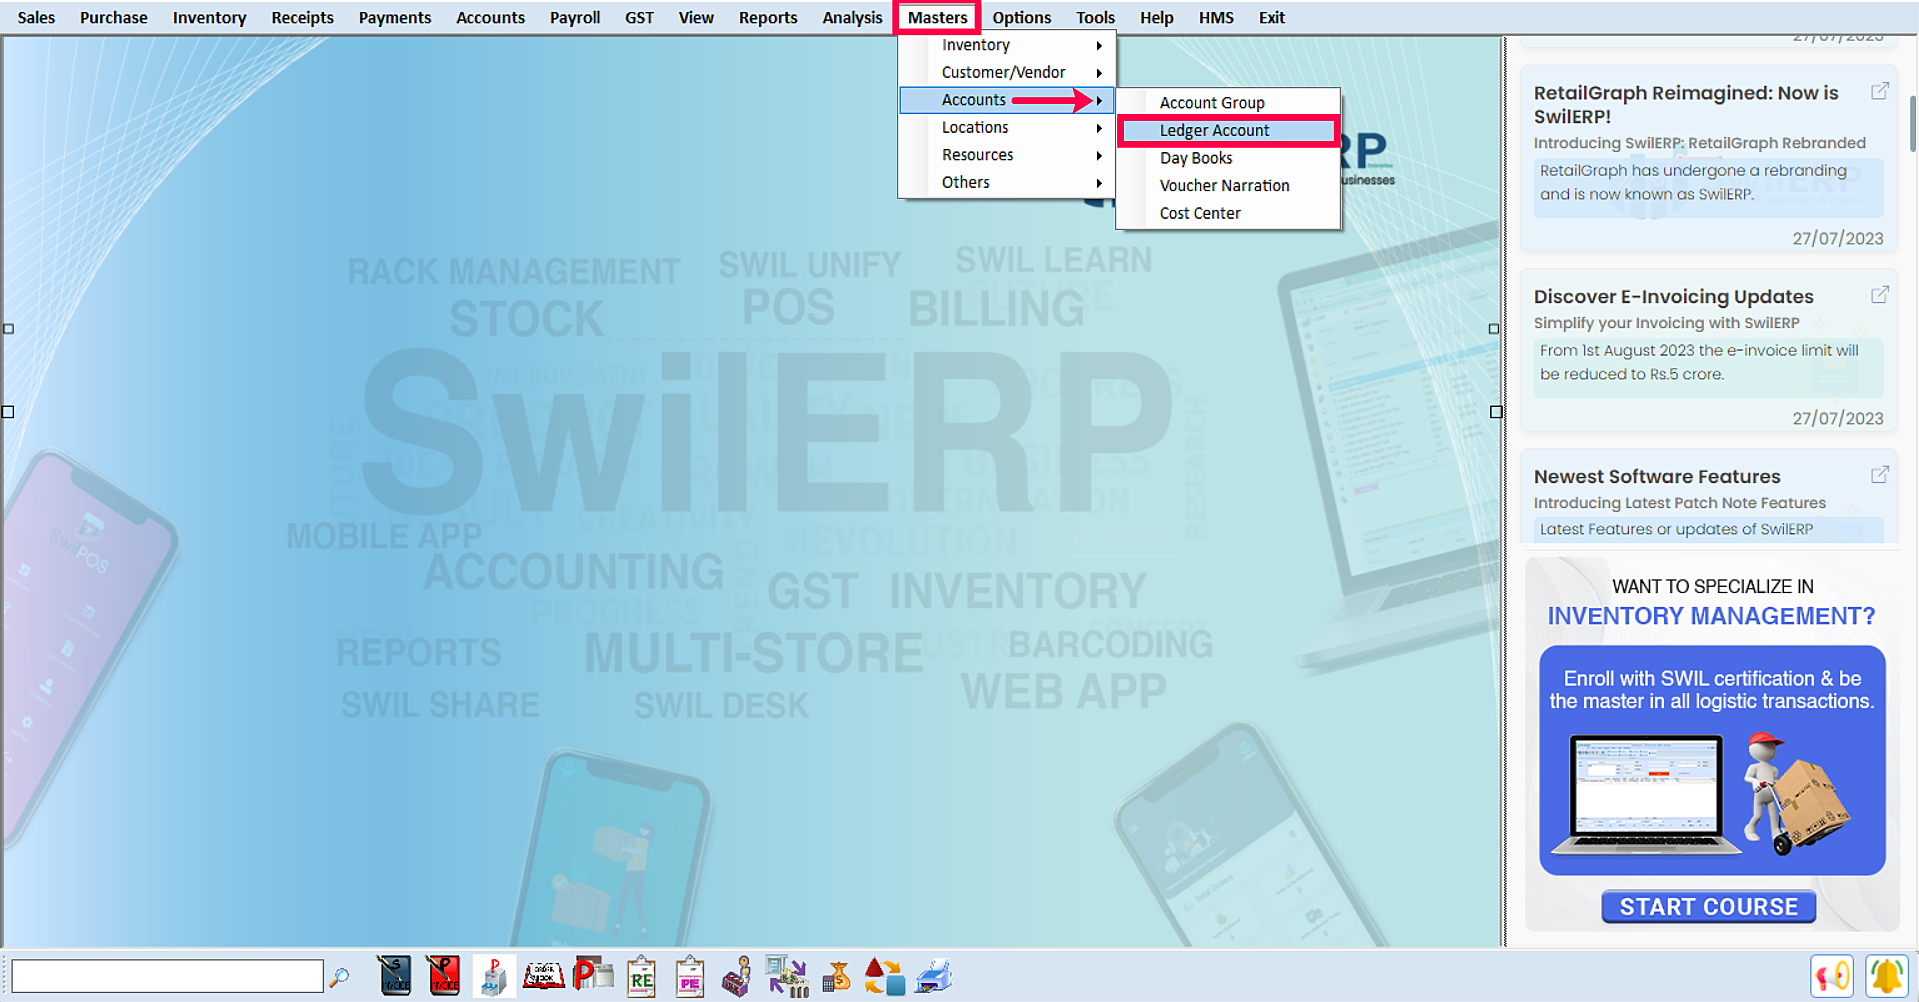The image size is (1919, 1002).
Task: Open the Tools menu
Action: pos(1095,17)
